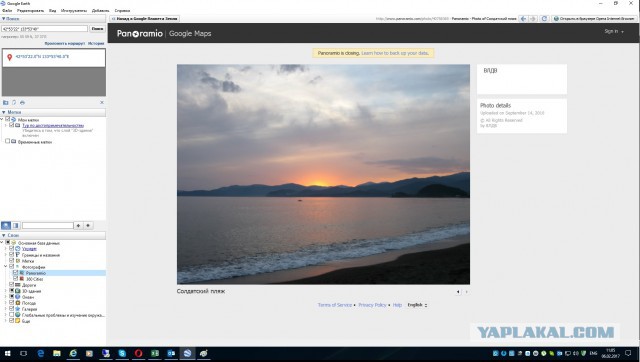Image resolution: width=640 pixels, height=362 pixels.
Task: Clear search results with the X icon
Action: 102,102
